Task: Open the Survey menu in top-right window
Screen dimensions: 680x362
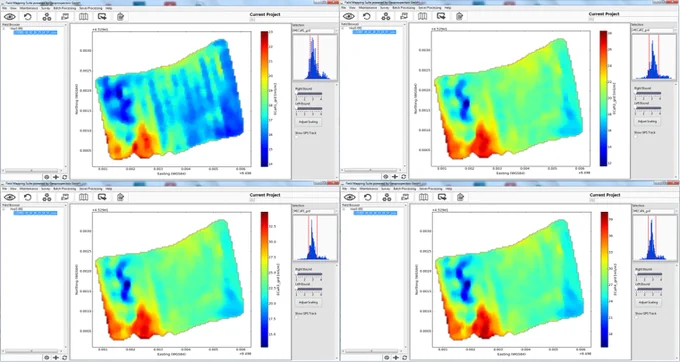Action: [385, 8]
